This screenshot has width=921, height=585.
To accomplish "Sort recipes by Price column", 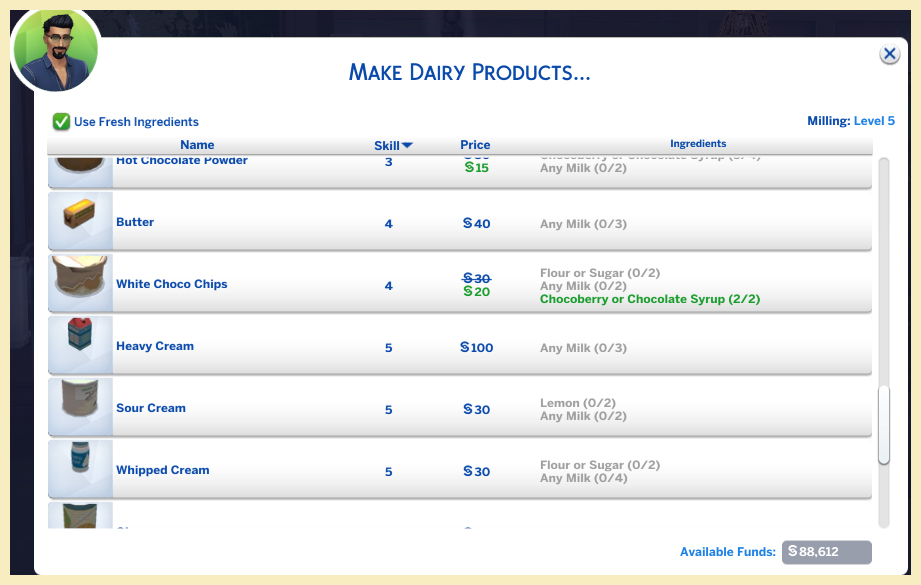I will coord(475,145).
